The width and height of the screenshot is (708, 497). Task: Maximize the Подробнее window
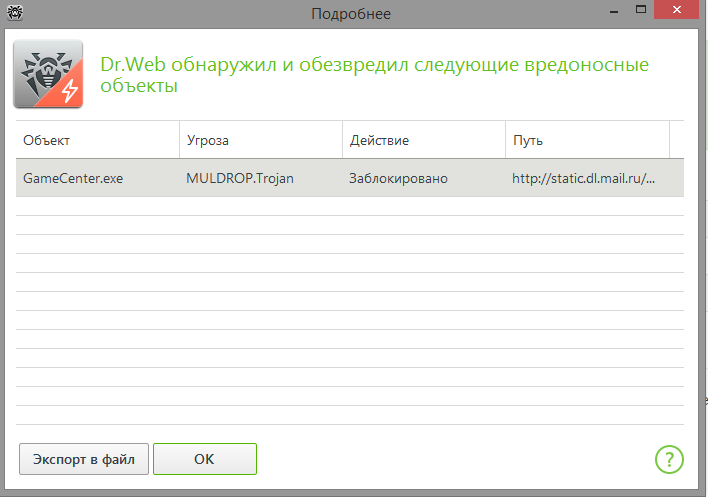[x=641, y=9]
